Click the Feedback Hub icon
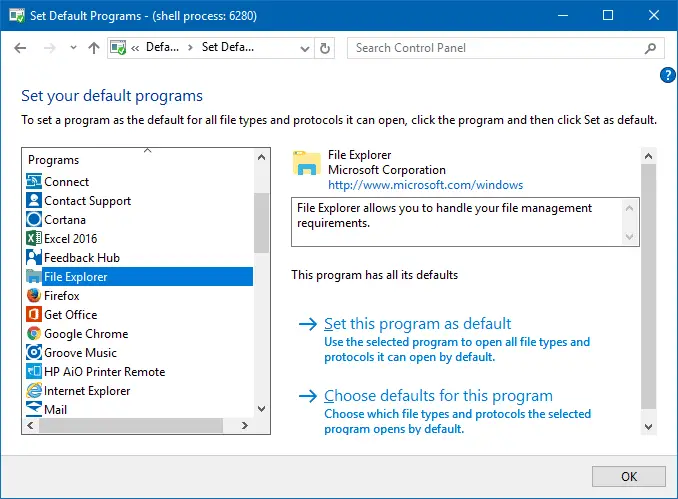 coord(34,258)
